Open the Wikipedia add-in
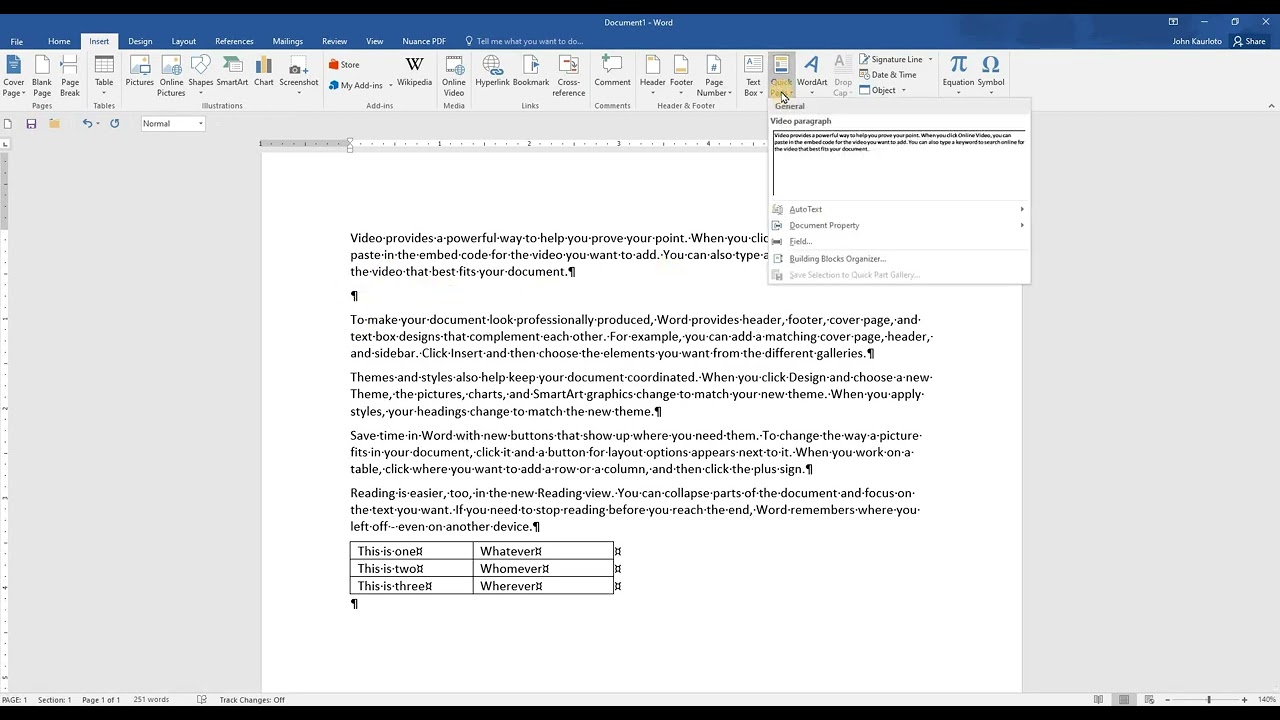 (414, 72)
